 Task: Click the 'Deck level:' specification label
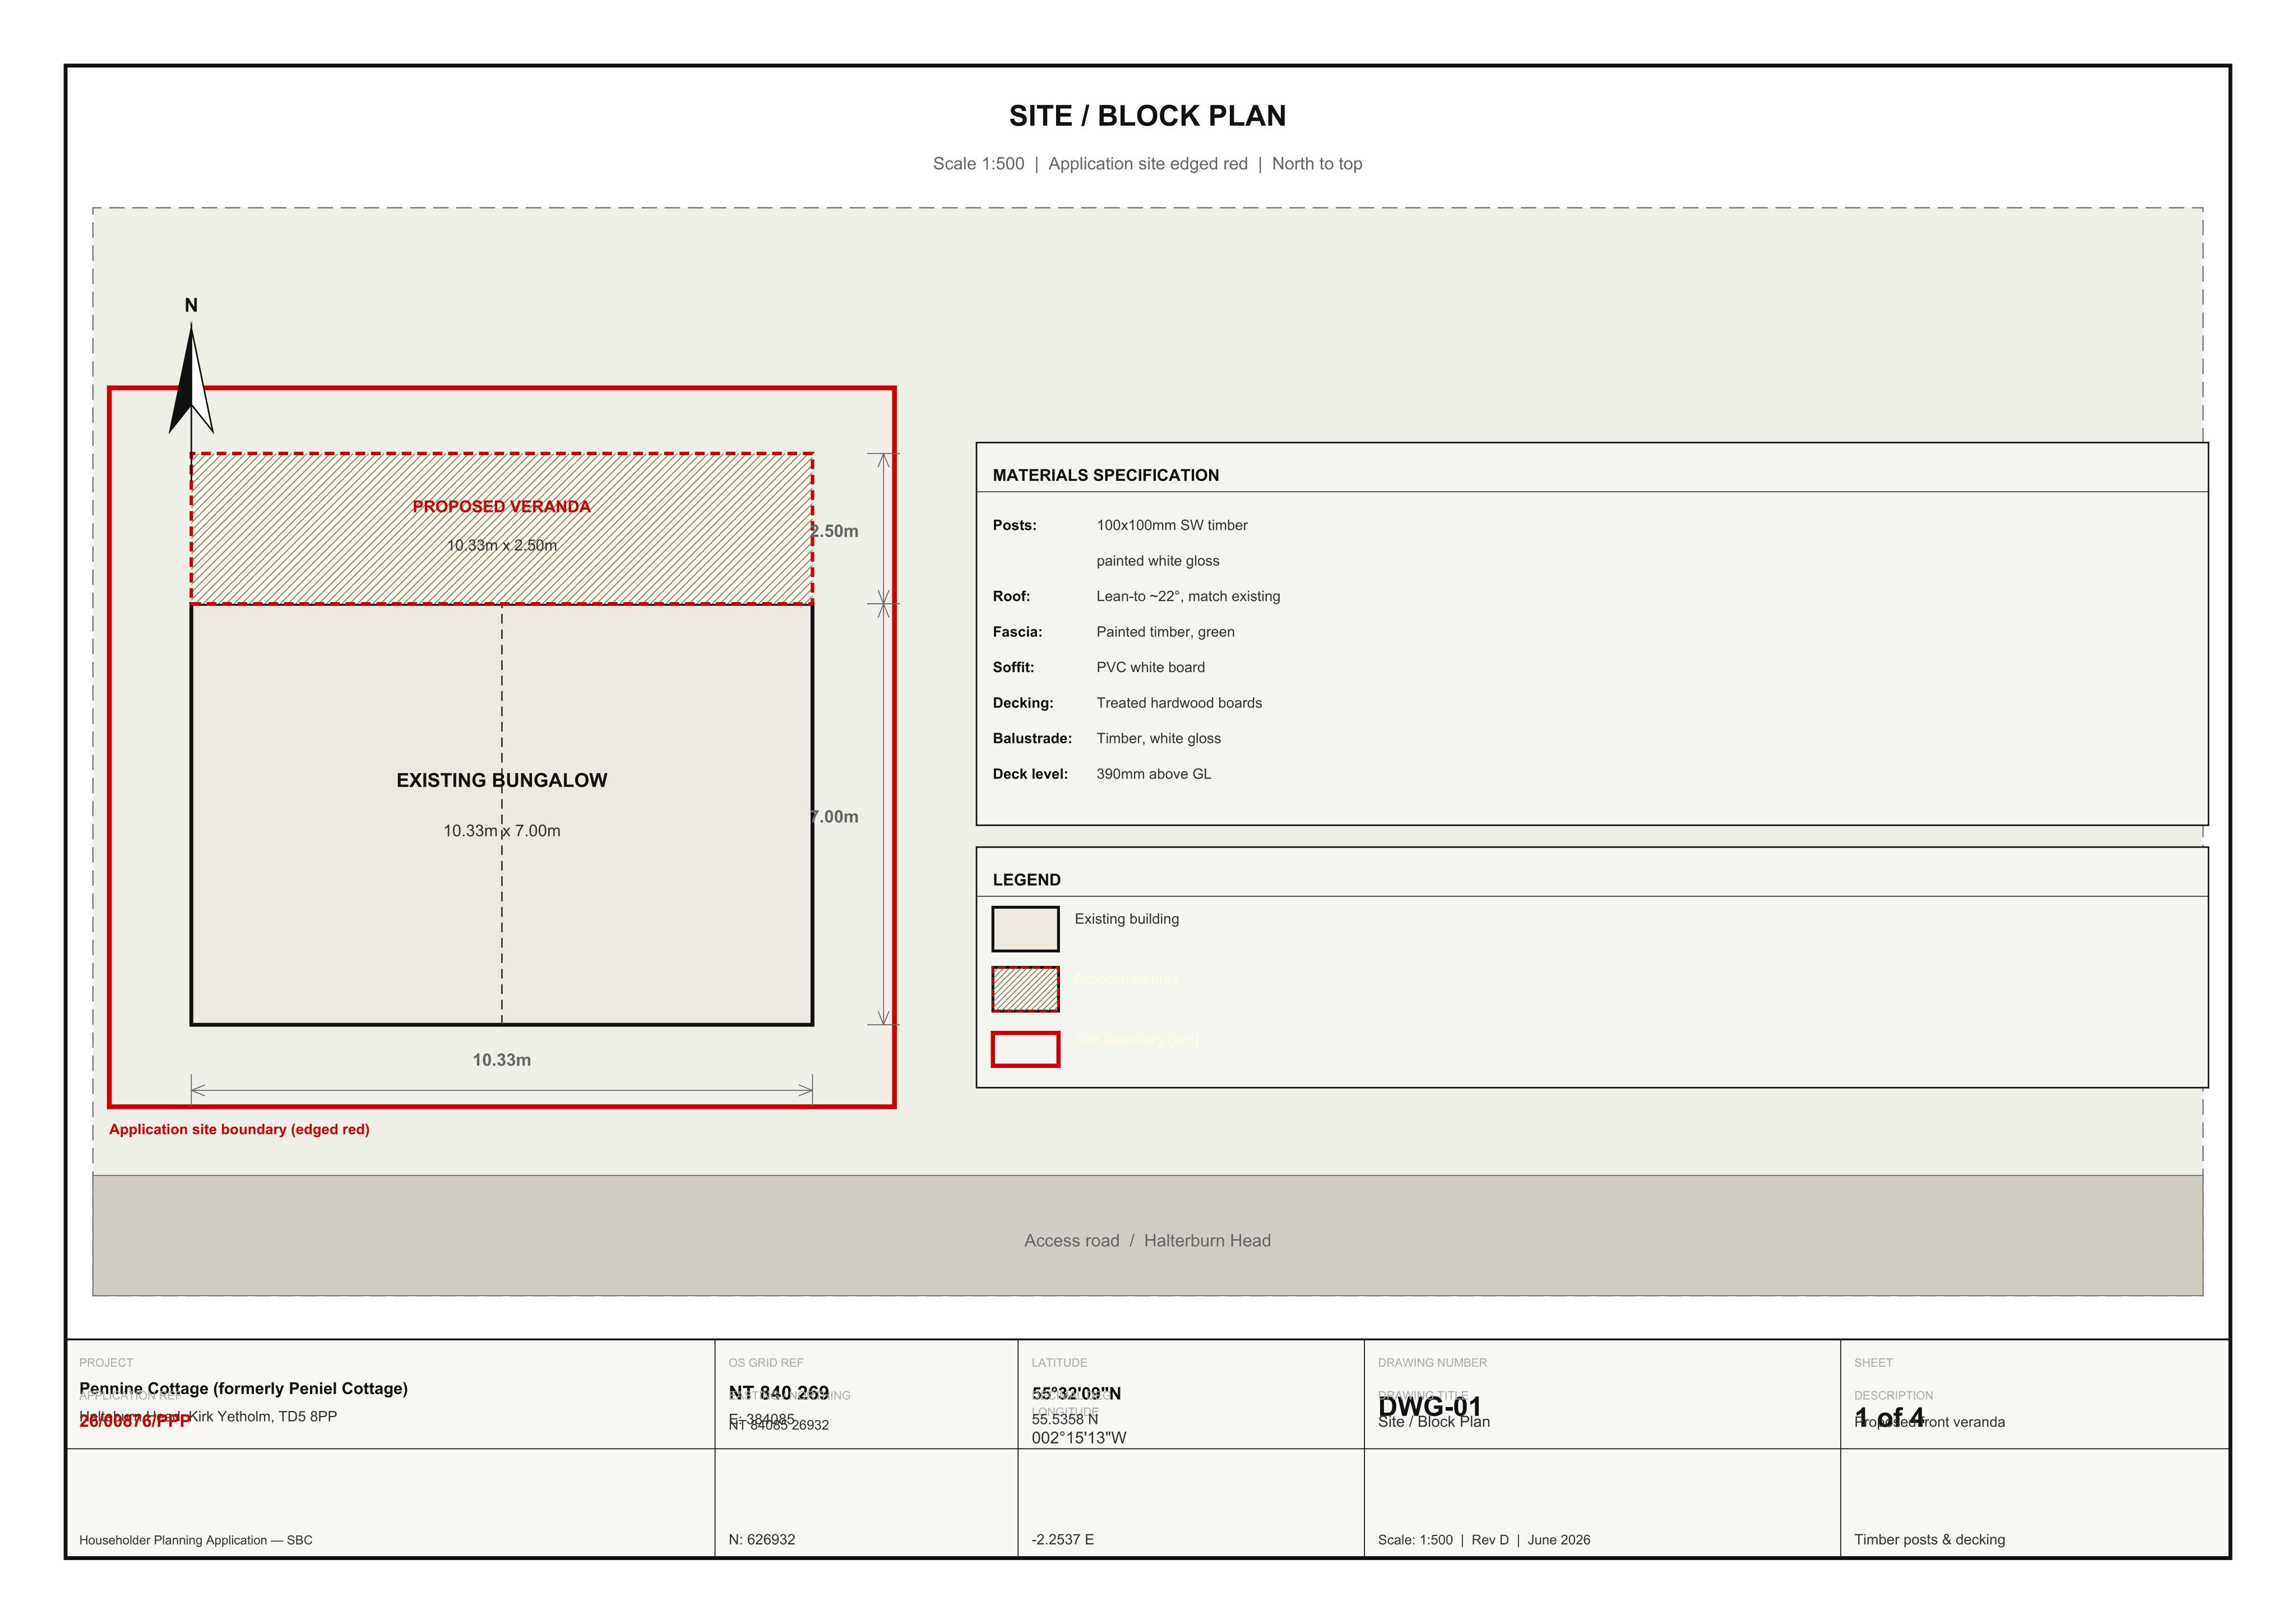click(1030, 774)
